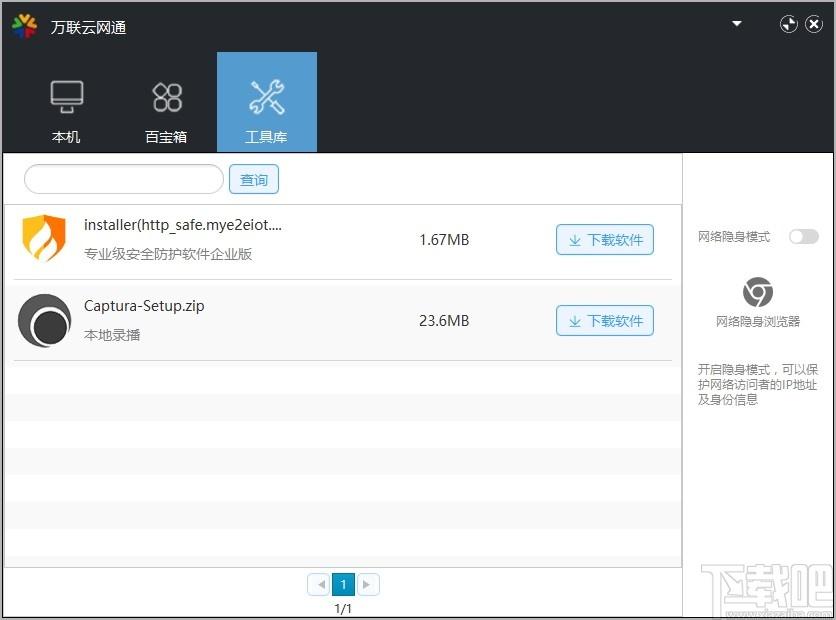Viewport: 836px width, 620px height.
Task: Click the 查询 search button
Action: click(x=254, y=179)
